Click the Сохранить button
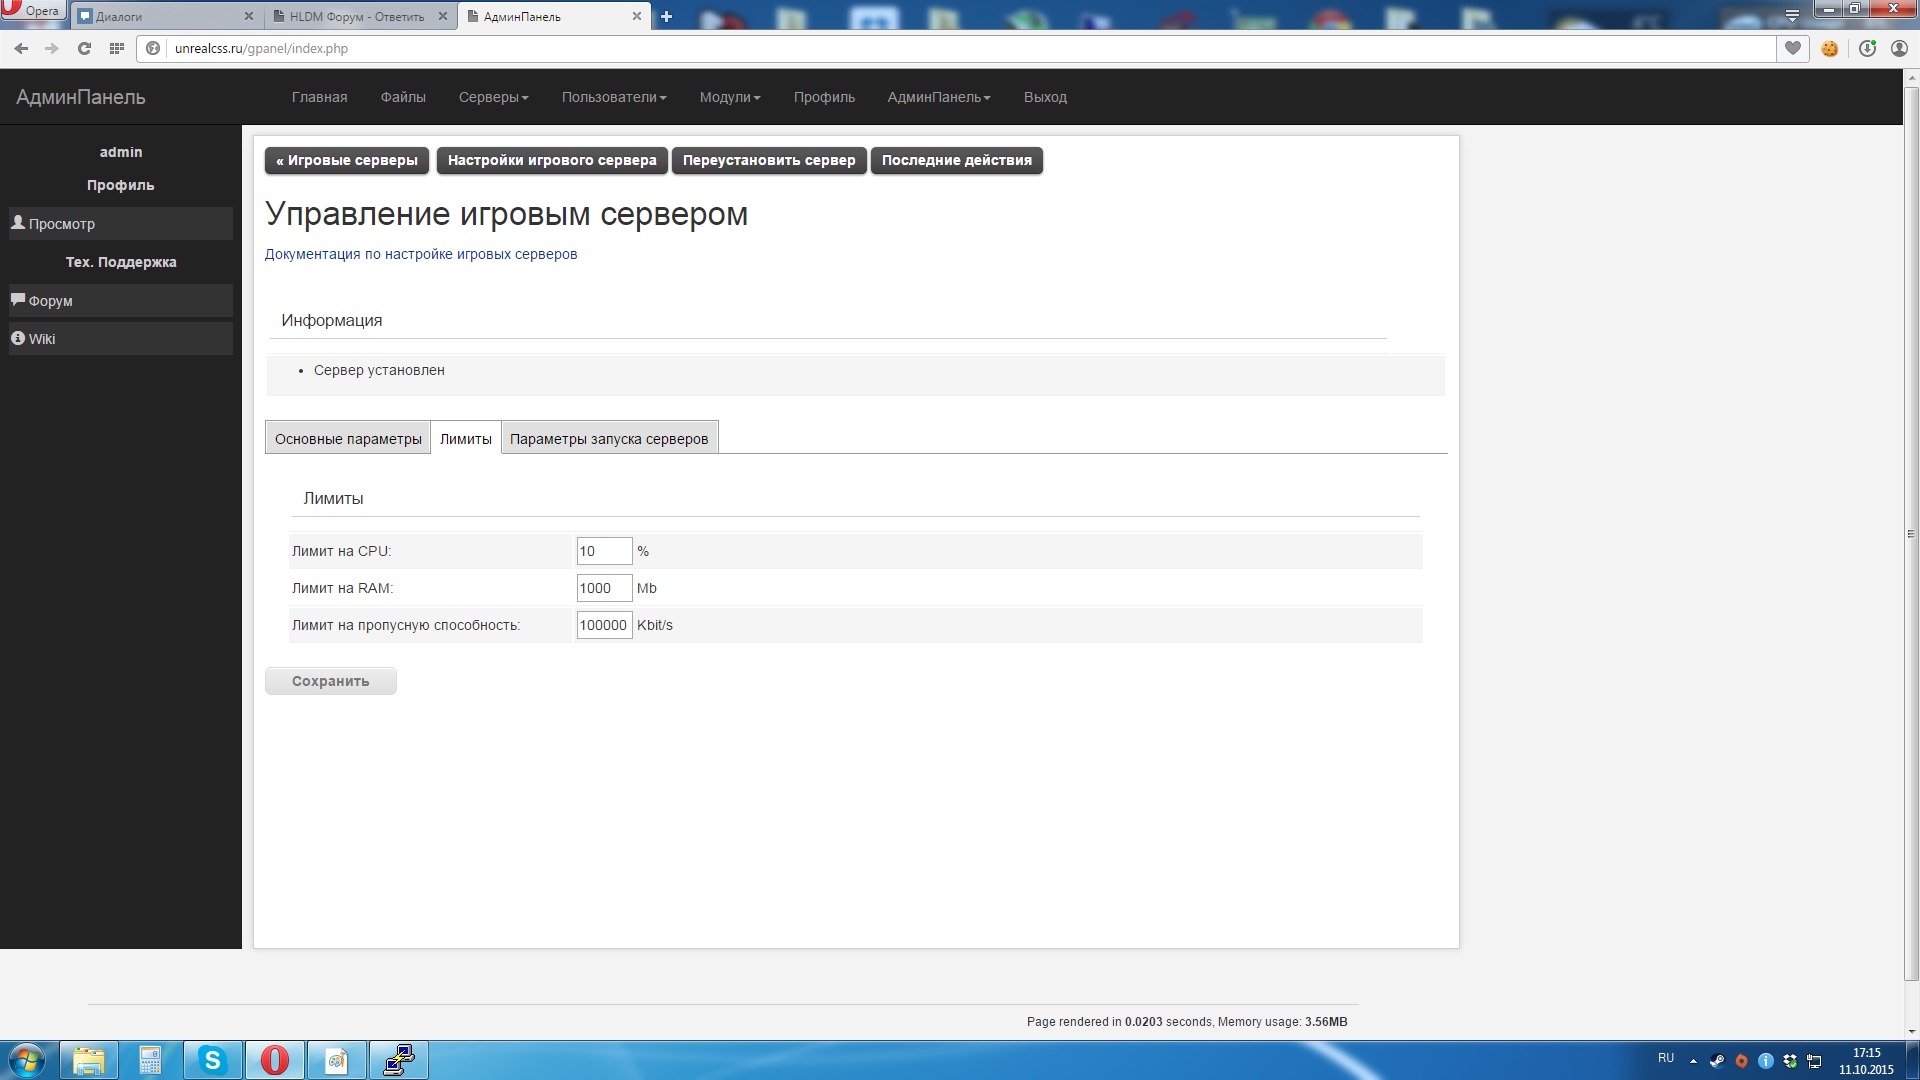 pos(330,681)
